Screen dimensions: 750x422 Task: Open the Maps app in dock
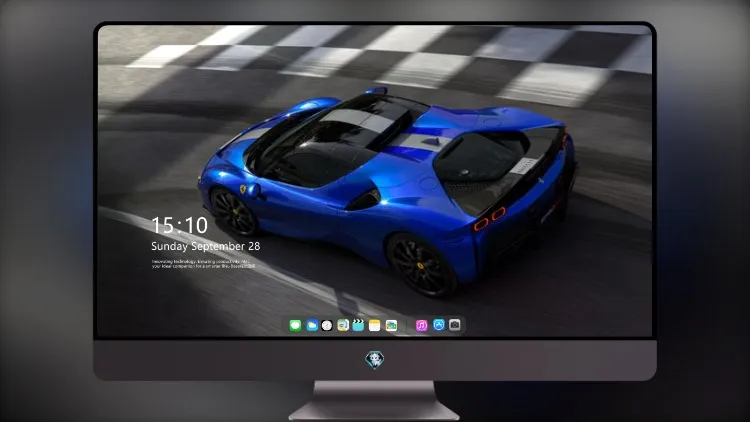click(x=343, y=325)
